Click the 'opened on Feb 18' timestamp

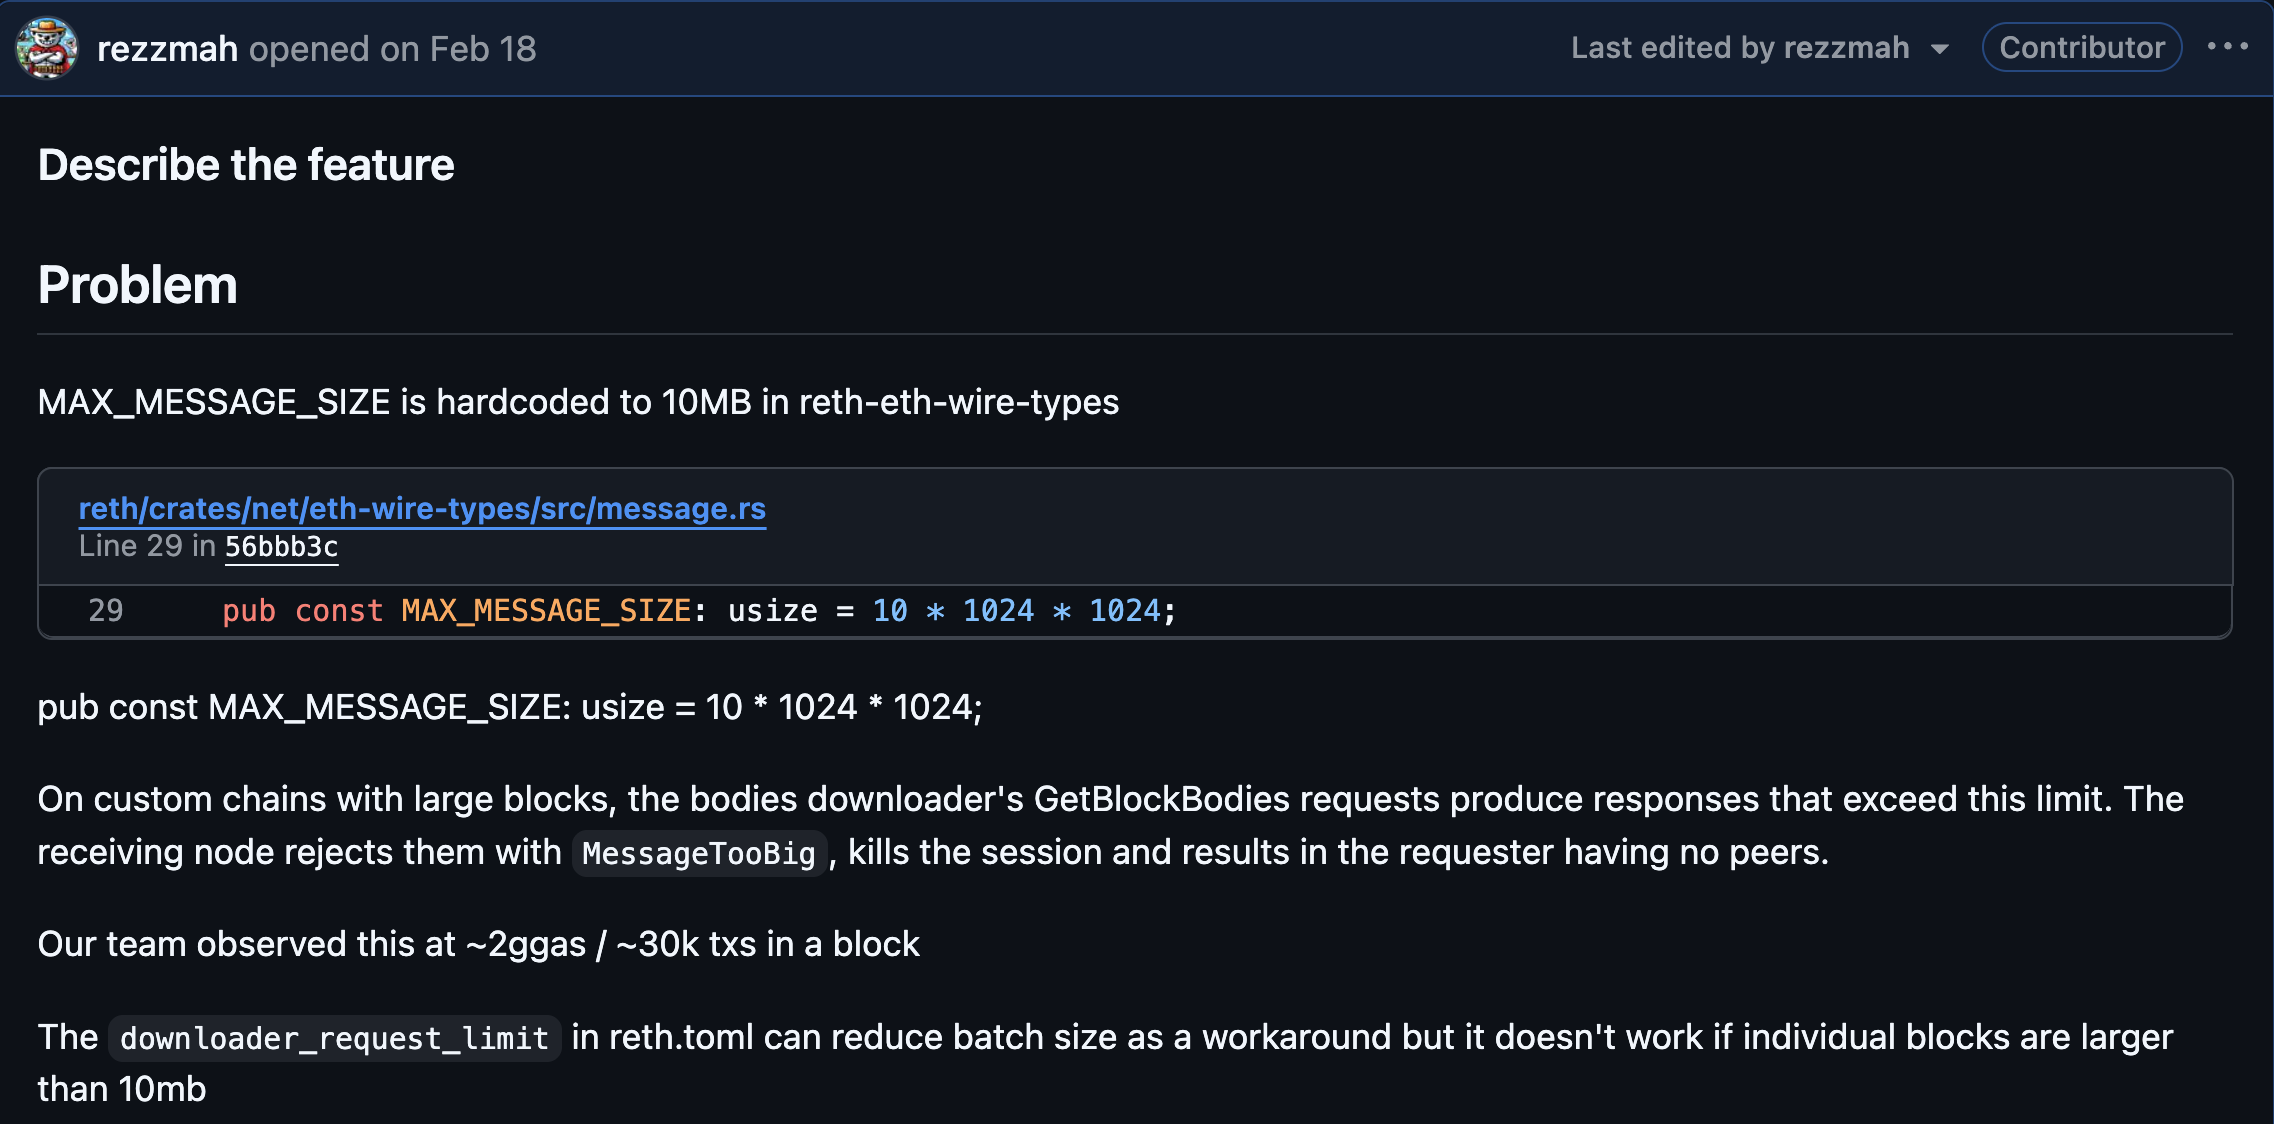(392, 49)
